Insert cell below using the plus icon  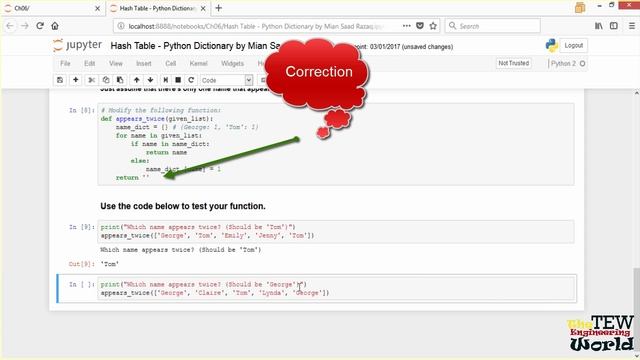76,80
